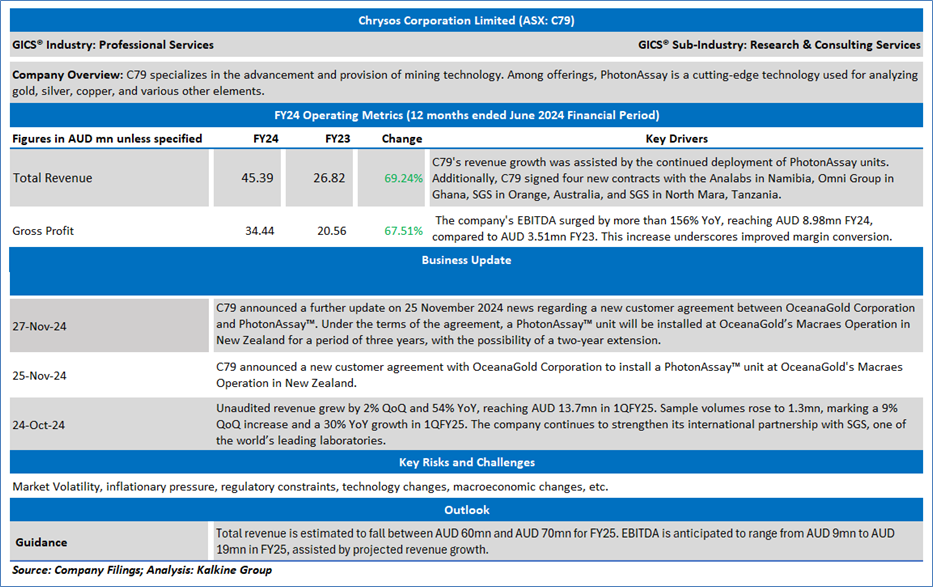Click the Total Revenue FY23 value 26.82

[x=329, y=178]
